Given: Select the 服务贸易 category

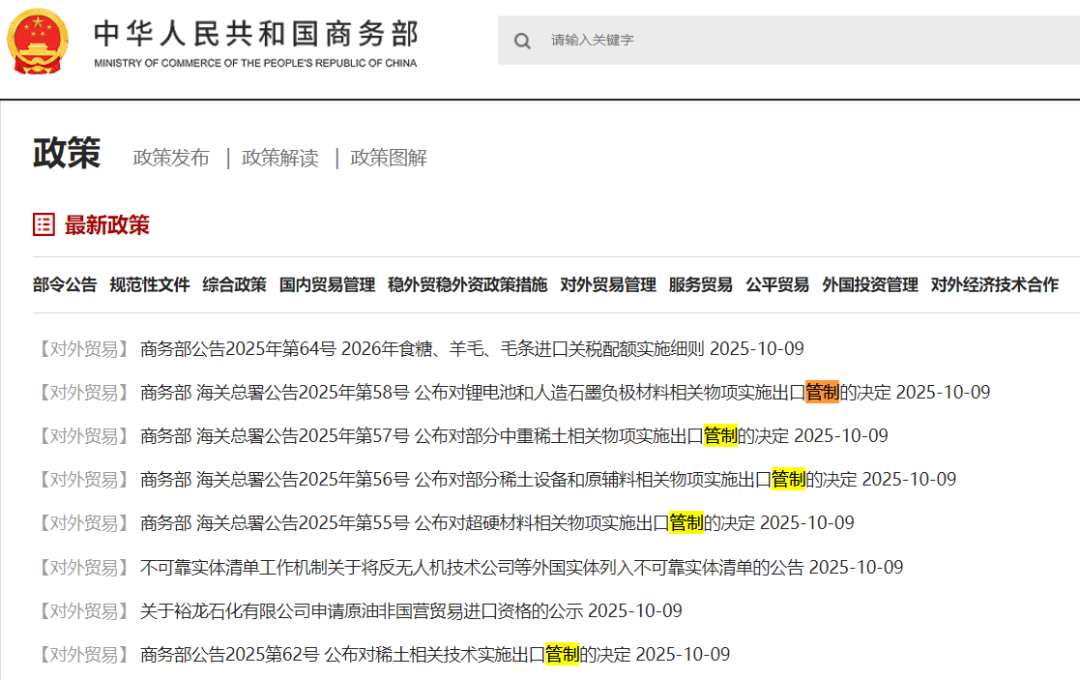Looking at the screenshot, I should [700, 285].
